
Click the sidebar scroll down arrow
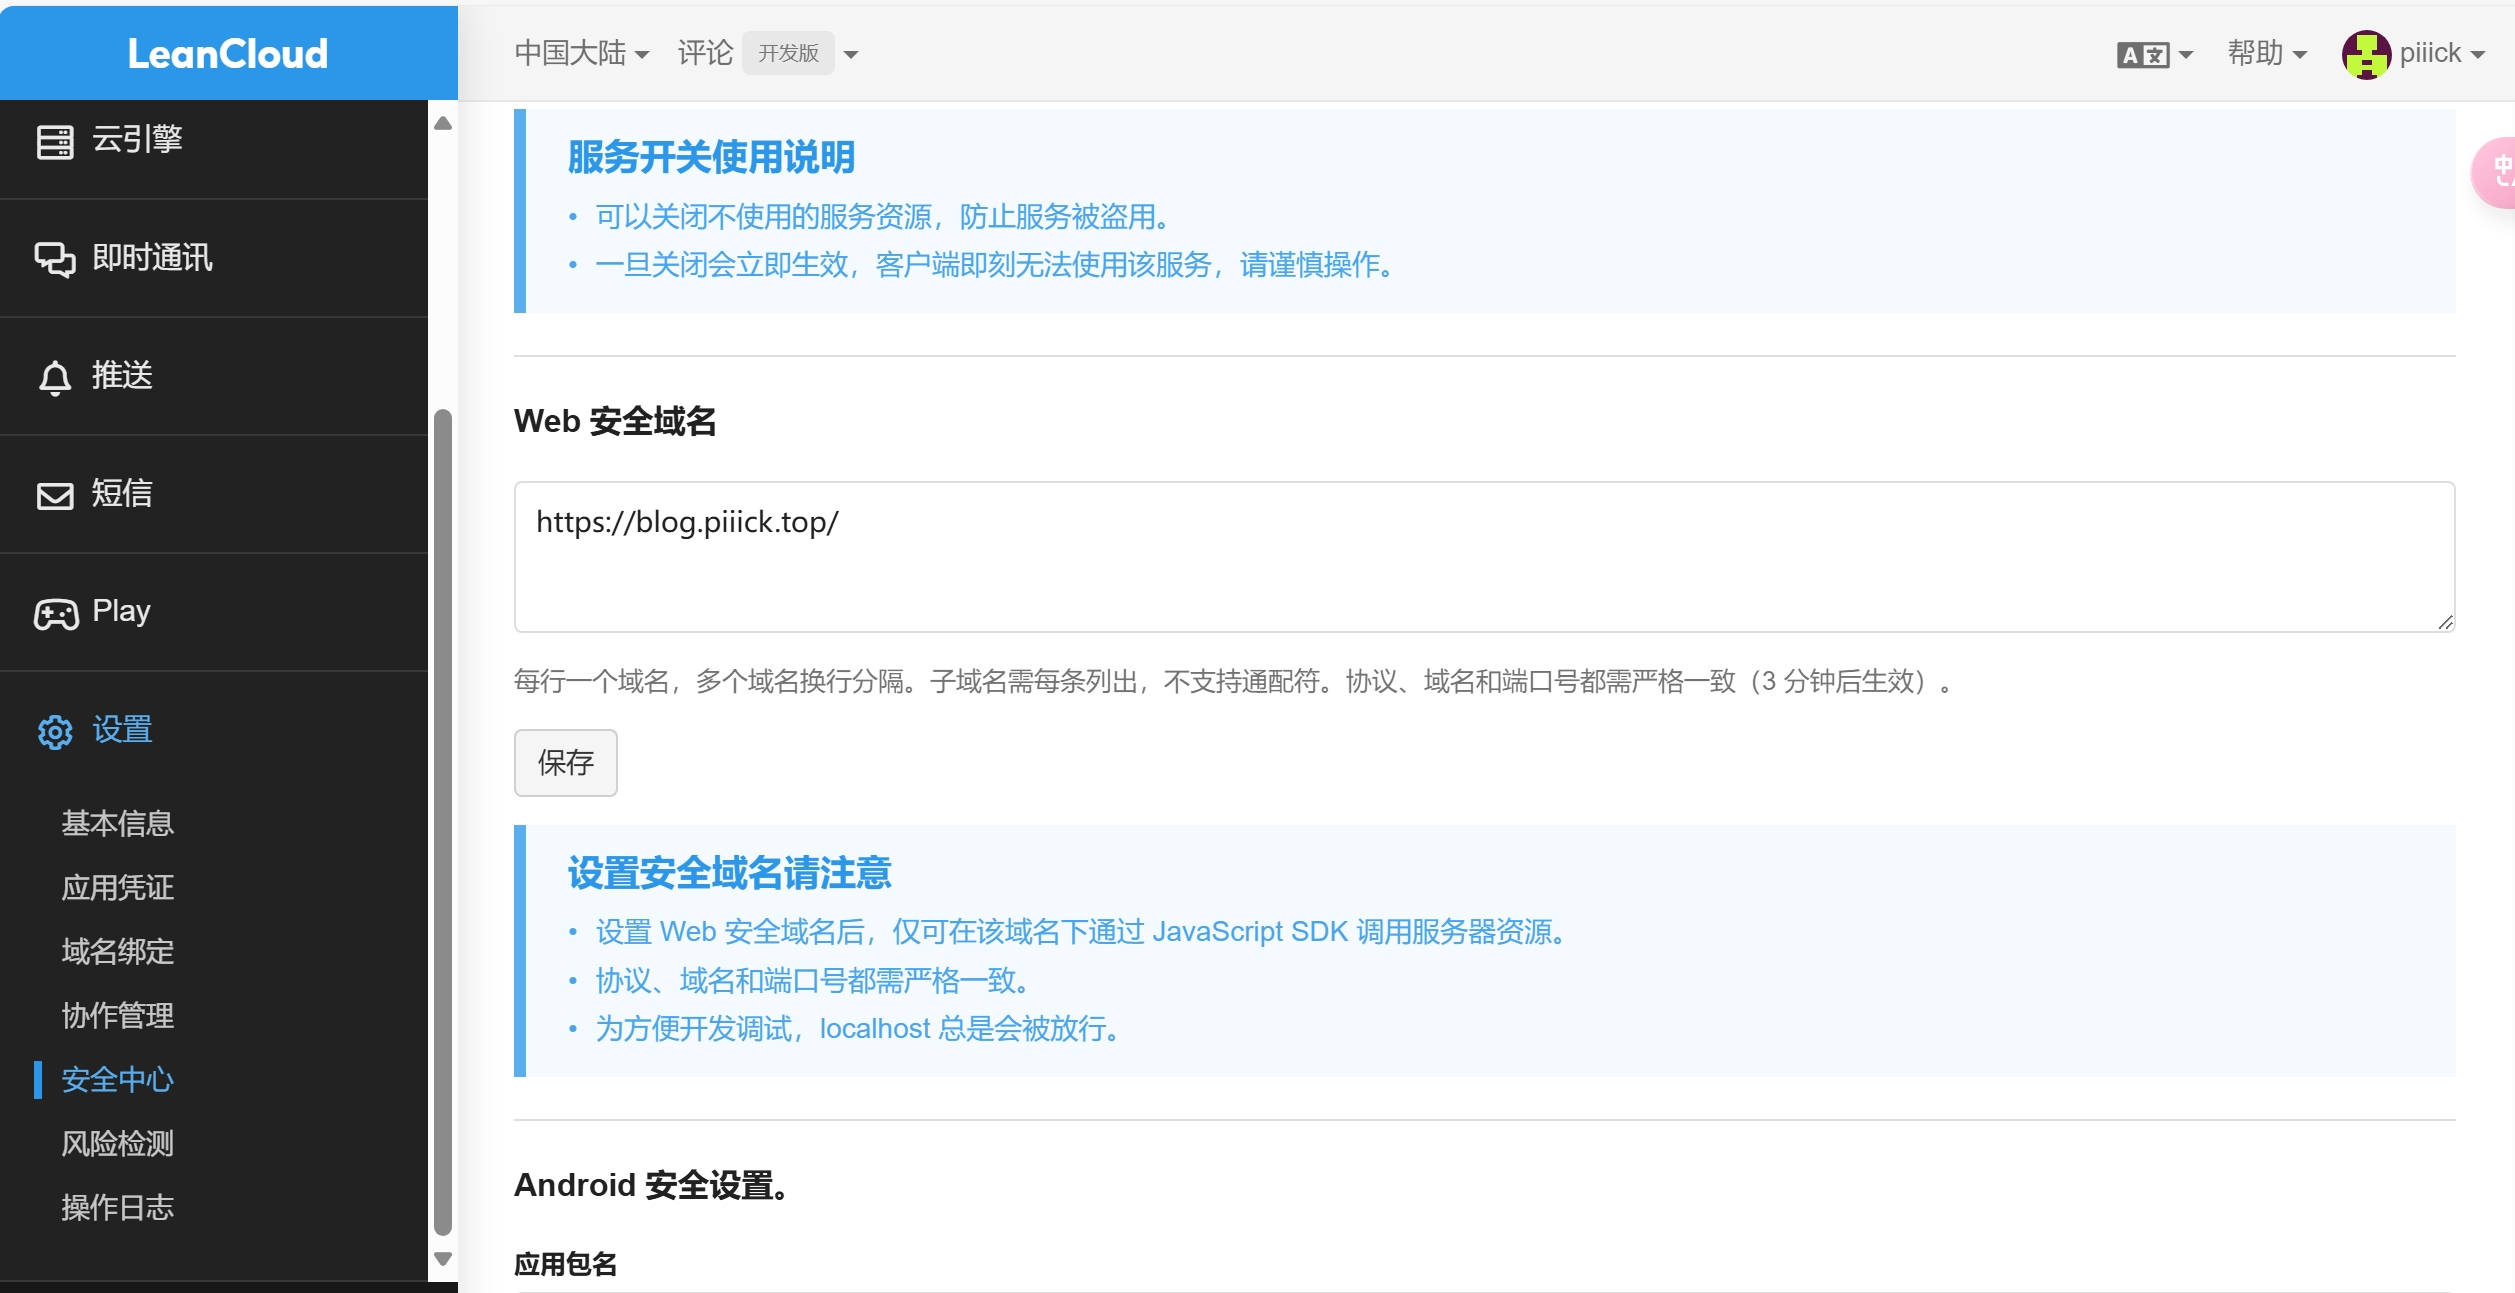click(443, 1258)
